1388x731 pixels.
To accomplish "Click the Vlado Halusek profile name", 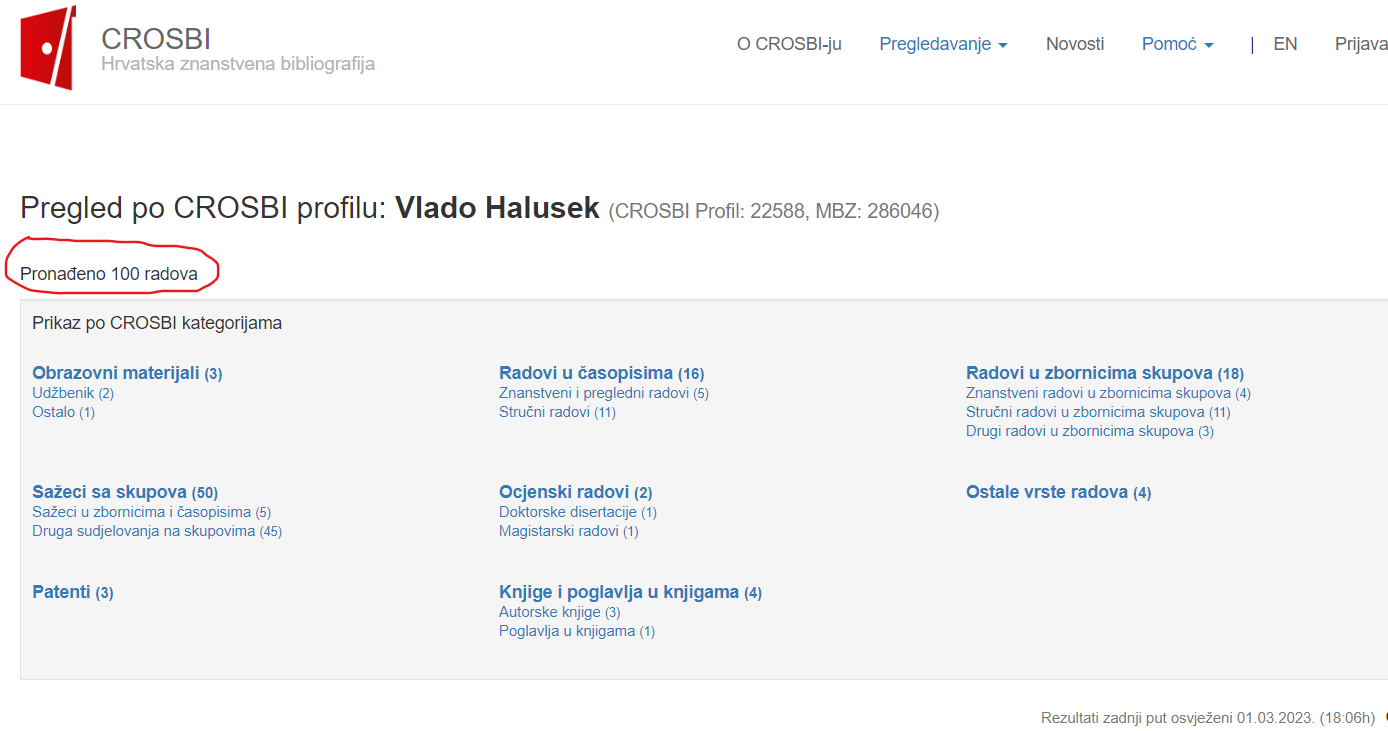I will [x=497, y=208].
